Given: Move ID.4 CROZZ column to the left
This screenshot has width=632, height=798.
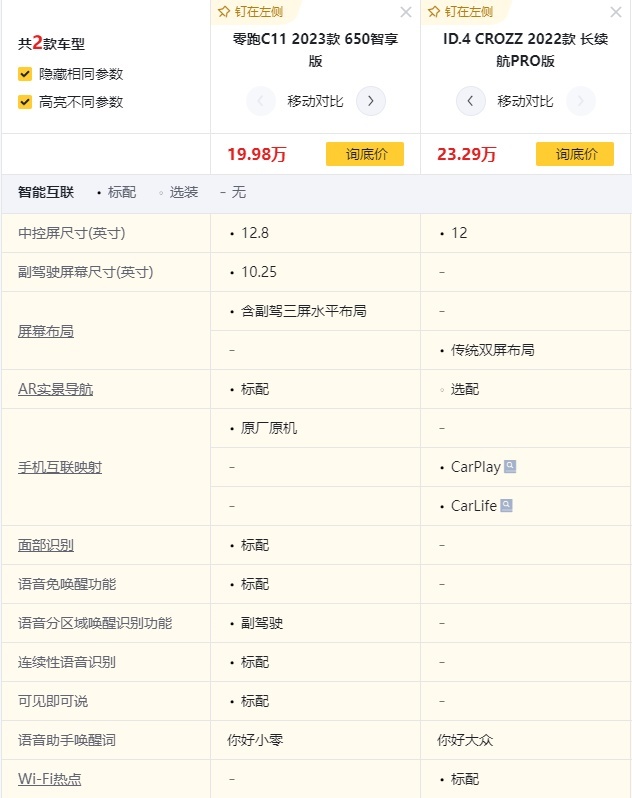Looking at the screenshot, I should tap(471, 101).
